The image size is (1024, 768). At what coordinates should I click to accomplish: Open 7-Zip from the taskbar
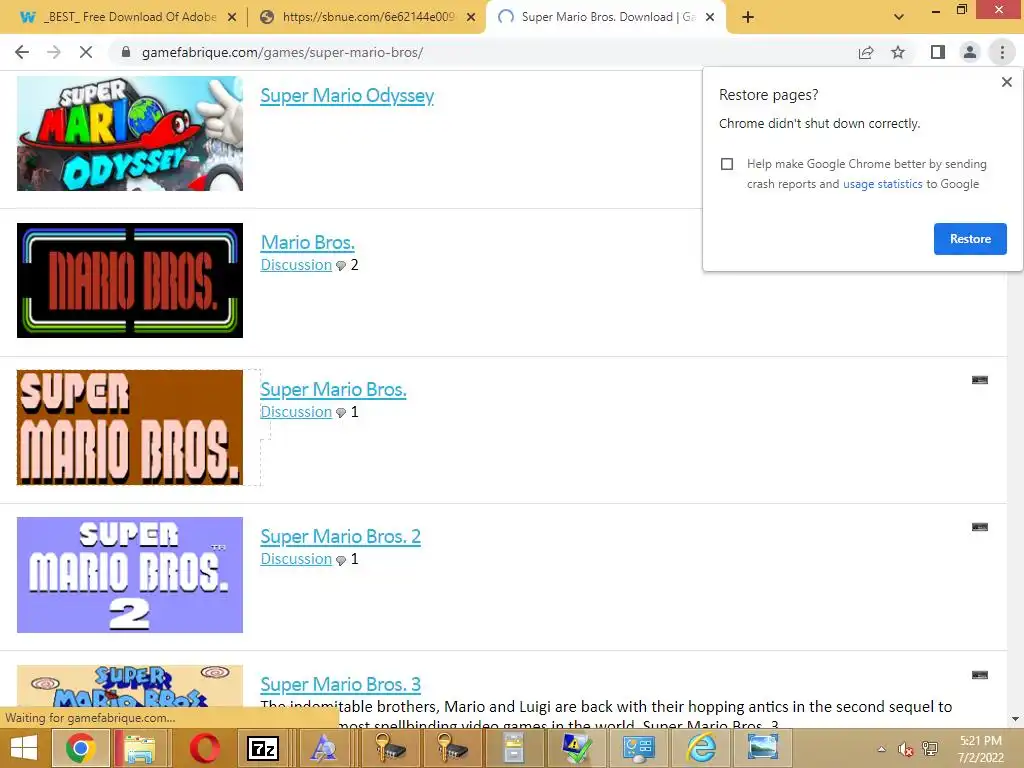[x=263, y=748]
